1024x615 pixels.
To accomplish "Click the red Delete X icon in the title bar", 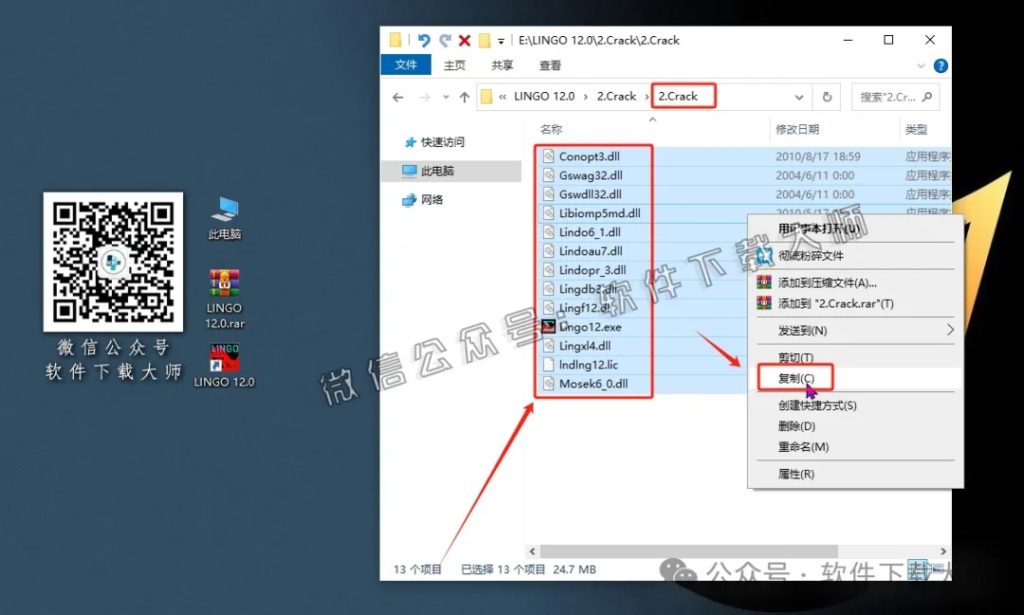I will pyautogui.click(x=466, y=39).
